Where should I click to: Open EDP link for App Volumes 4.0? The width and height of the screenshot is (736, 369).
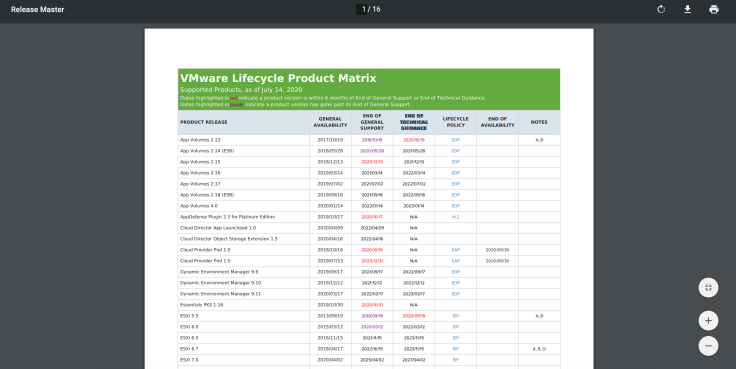(x=455, y=206)
